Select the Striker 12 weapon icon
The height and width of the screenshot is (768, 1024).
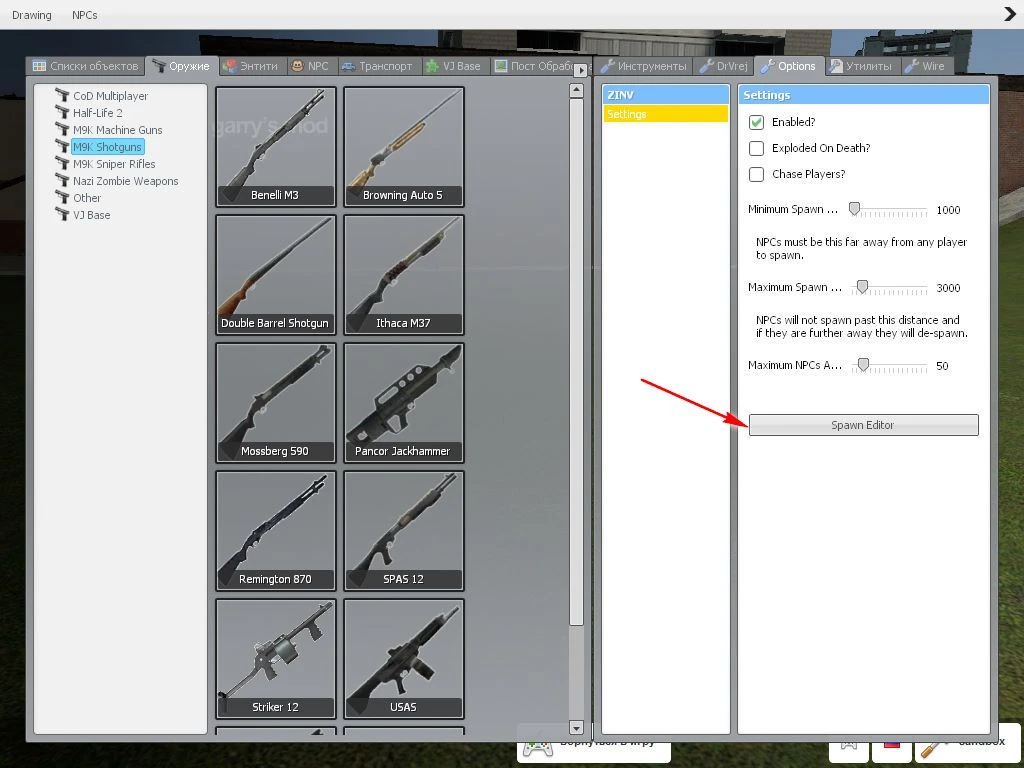tap(276, 659)
